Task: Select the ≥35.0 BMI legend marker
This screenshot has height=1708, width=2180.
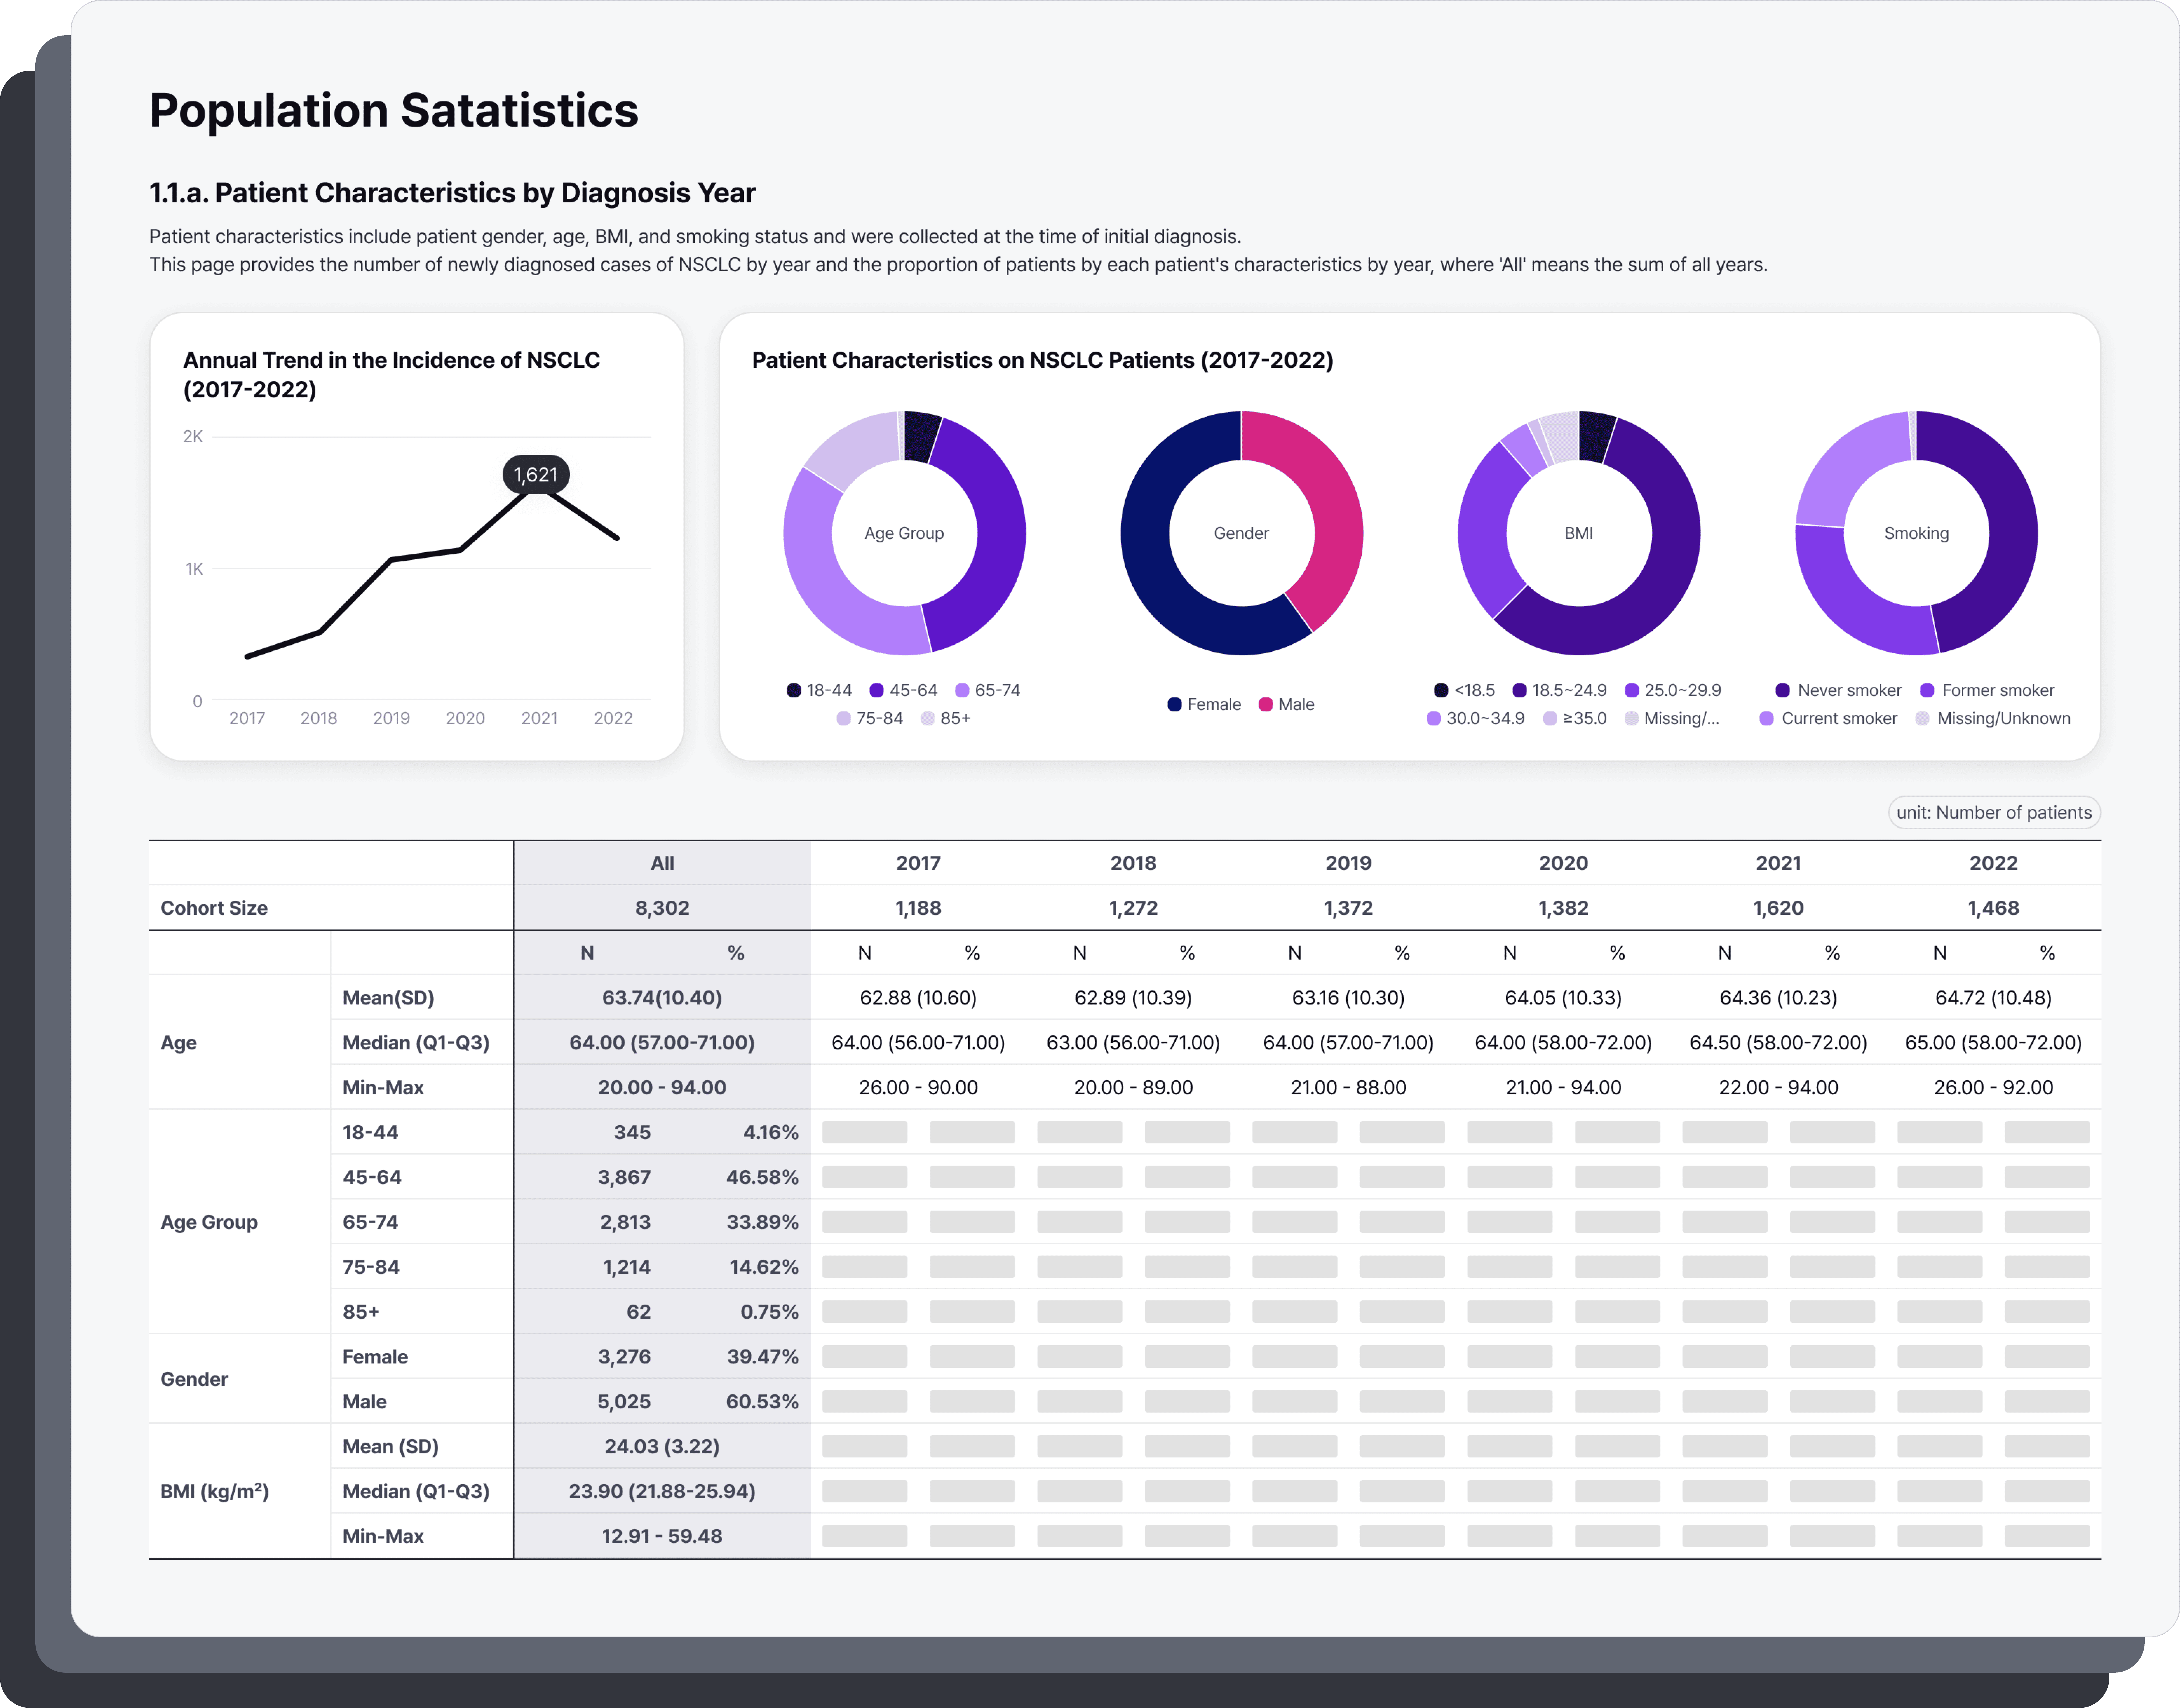Action: (1550, 718)
